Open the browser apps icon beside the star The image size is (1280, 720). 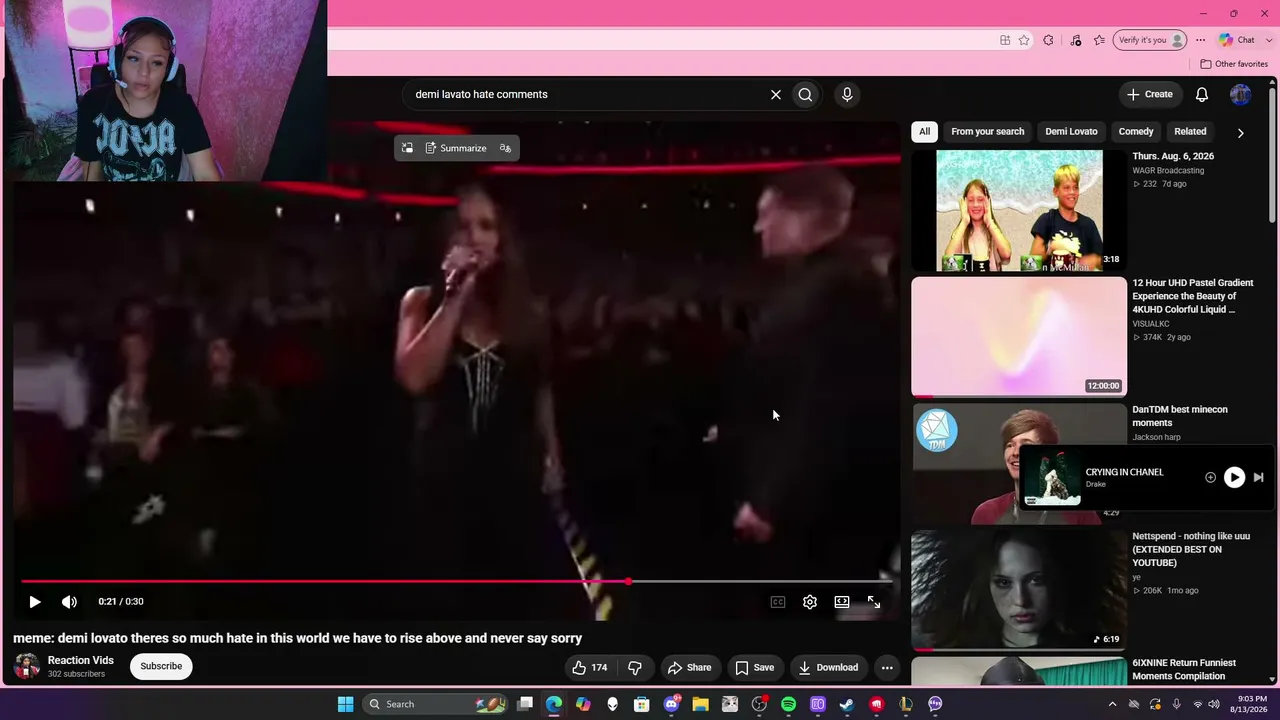(1005, 40)
